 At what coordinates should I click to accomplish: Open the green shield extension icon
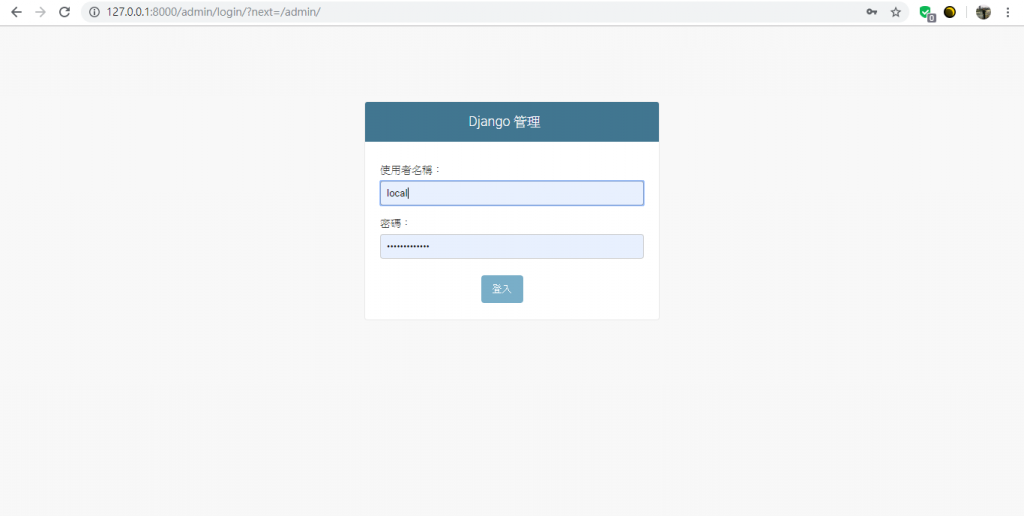926,12
